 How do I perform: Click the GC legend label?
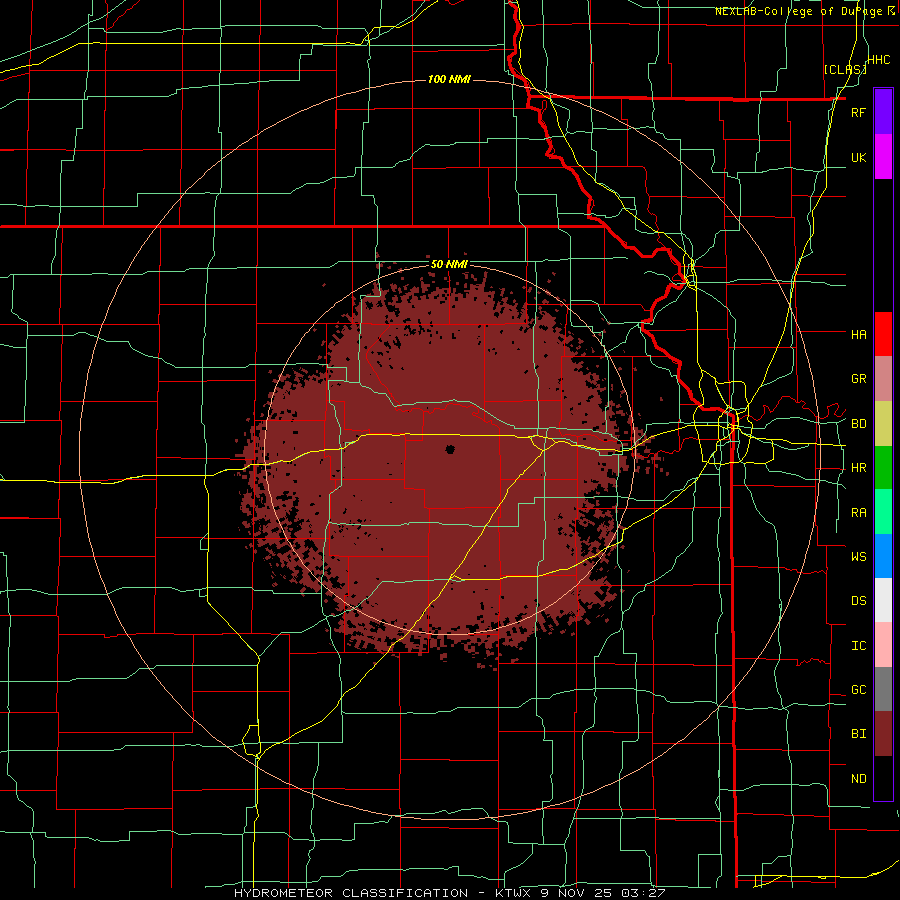coord(859,690)
